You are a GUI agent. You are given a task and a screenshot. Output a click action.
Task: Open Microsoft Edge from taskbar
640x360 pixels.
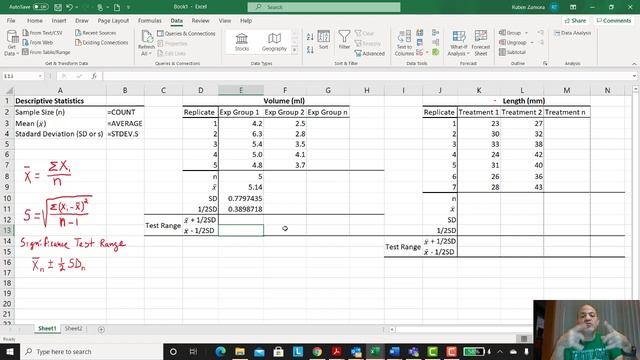click(221, 351)
